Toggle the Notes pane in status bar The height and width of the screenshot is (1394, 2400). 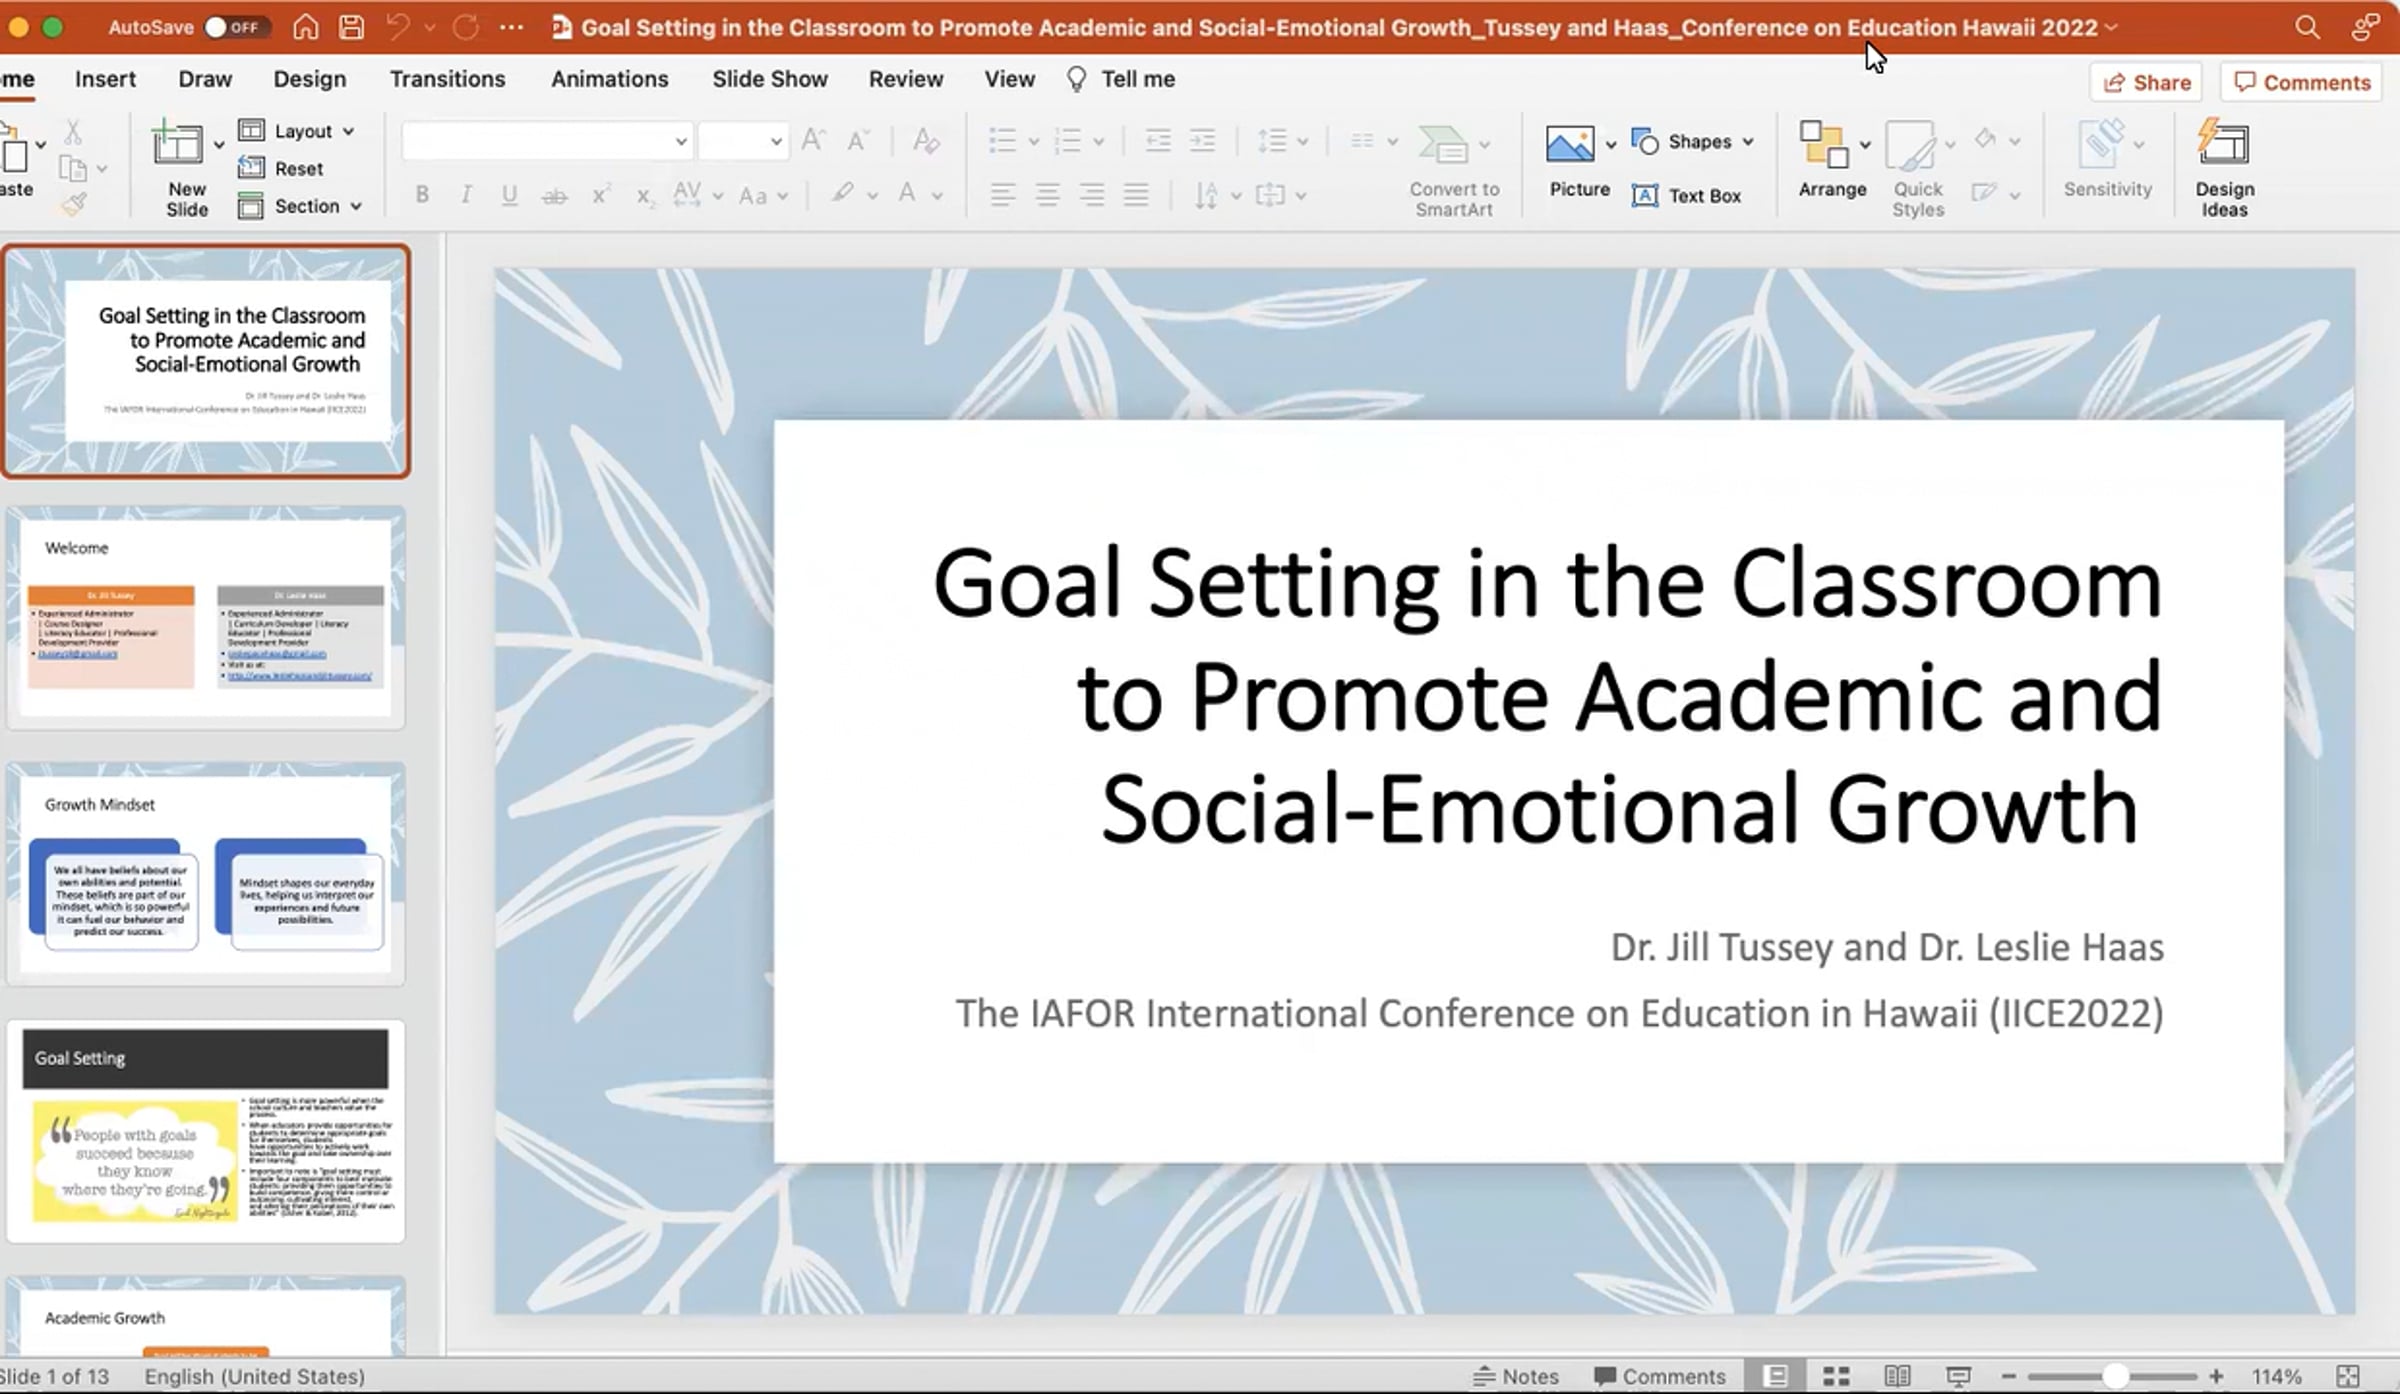pos(1516,1376)
